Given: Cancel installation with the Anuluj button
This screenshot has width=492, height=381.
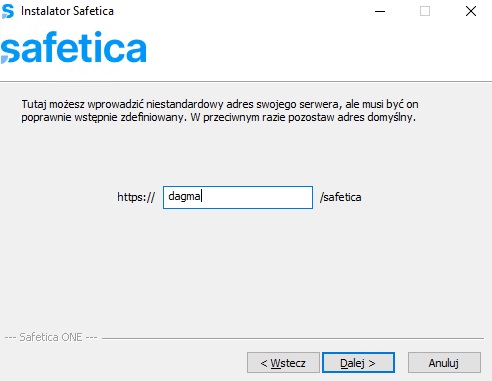Looking at the screenshot, I should (x=444, y=363).
